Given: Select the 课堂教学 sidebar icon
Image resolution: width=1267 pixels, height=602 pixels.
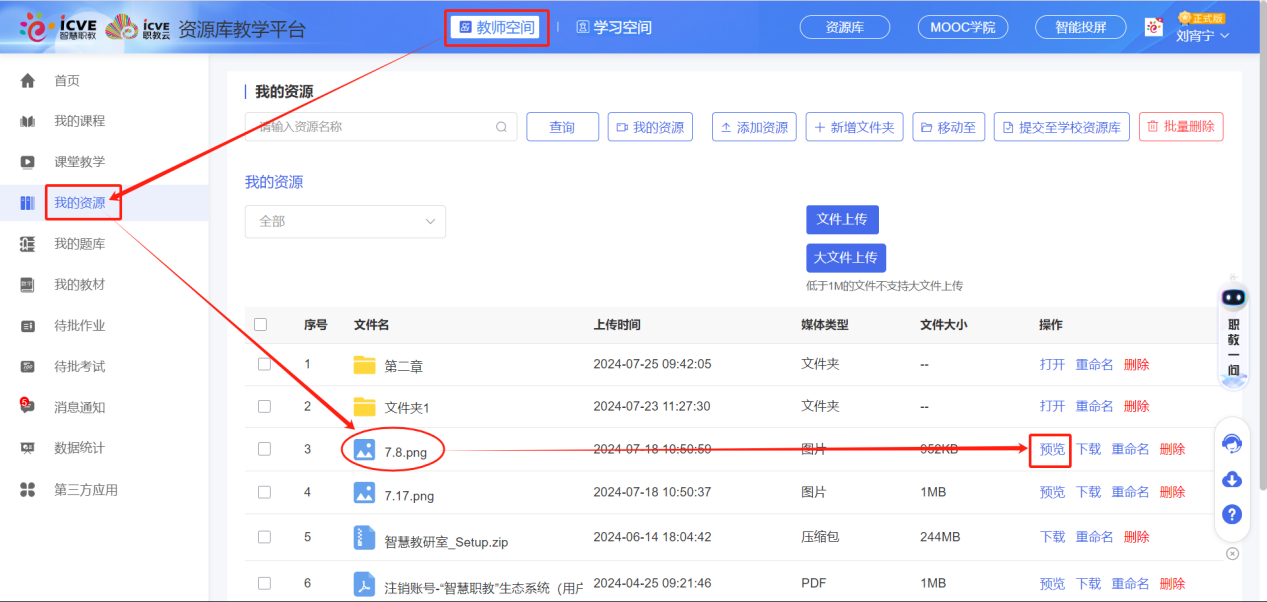Looking at the screenshot, I should click(28, 161).
